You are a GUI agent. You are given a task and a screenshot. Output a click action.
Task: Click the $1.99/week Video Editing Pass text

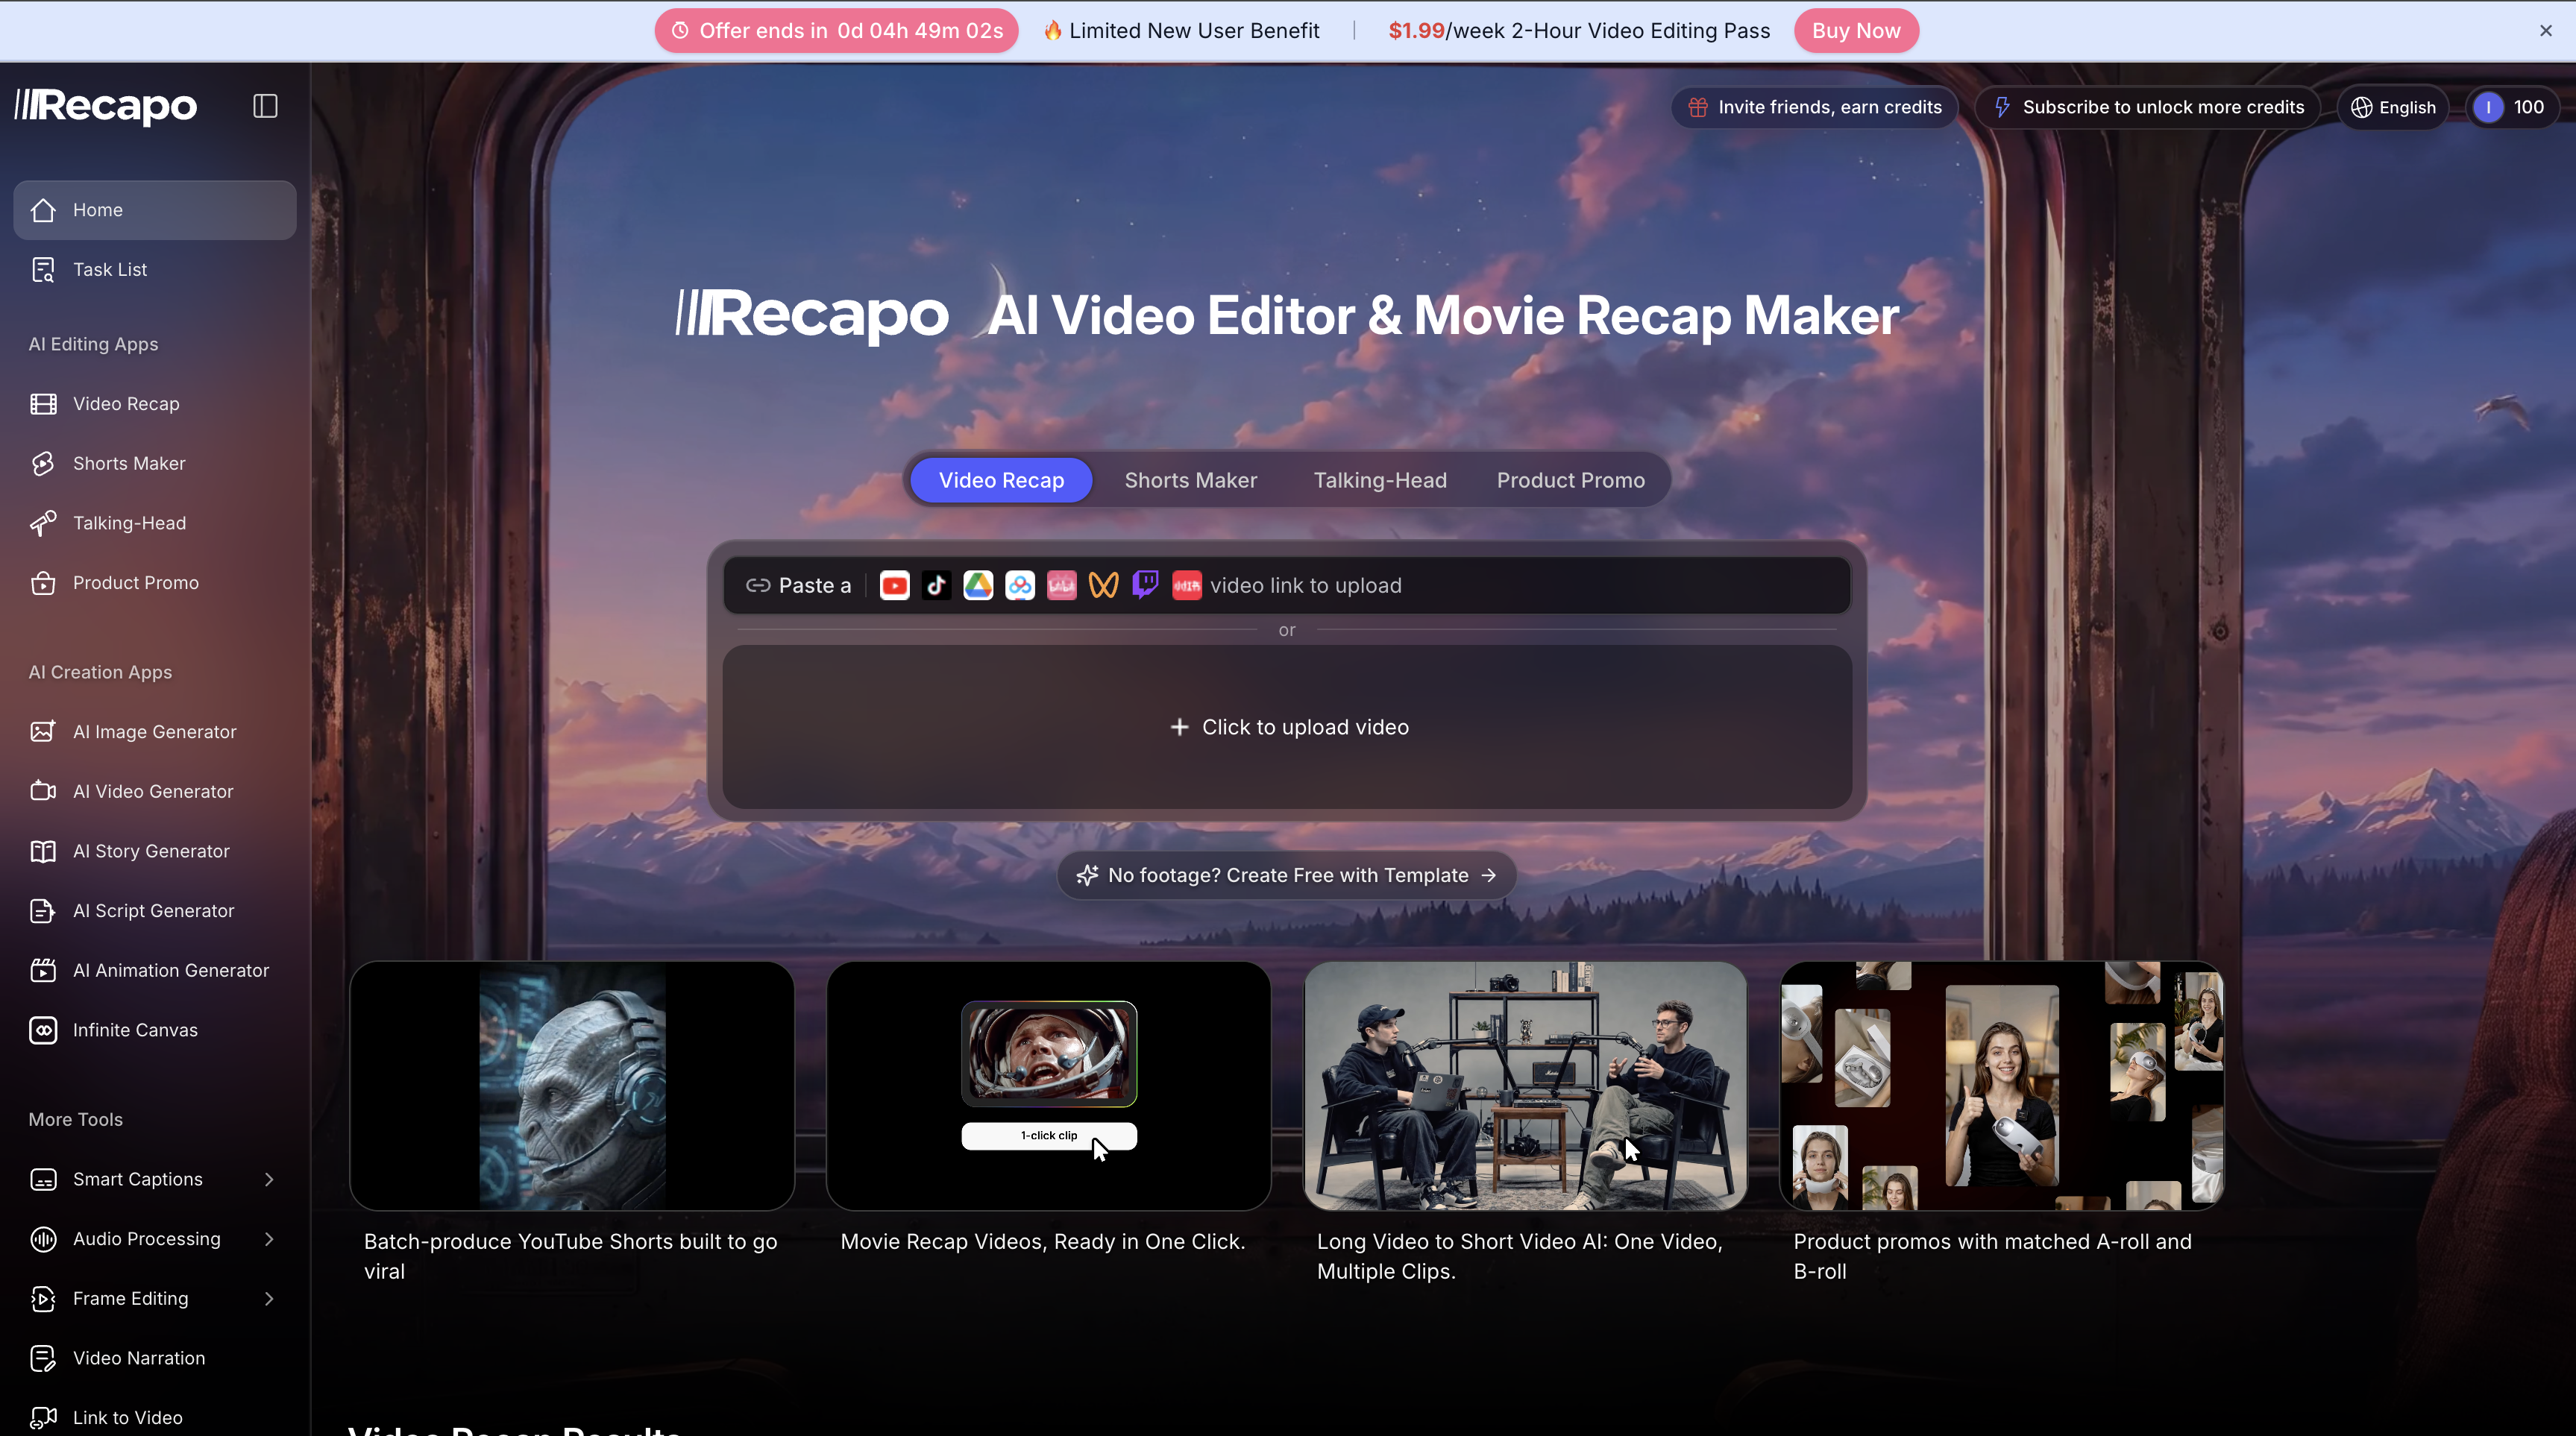[1579, 31]
